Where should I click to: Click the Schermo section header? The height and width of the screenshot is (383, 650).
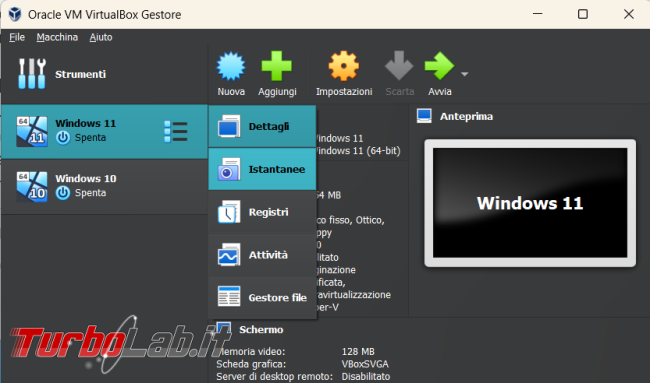[261, 330]
